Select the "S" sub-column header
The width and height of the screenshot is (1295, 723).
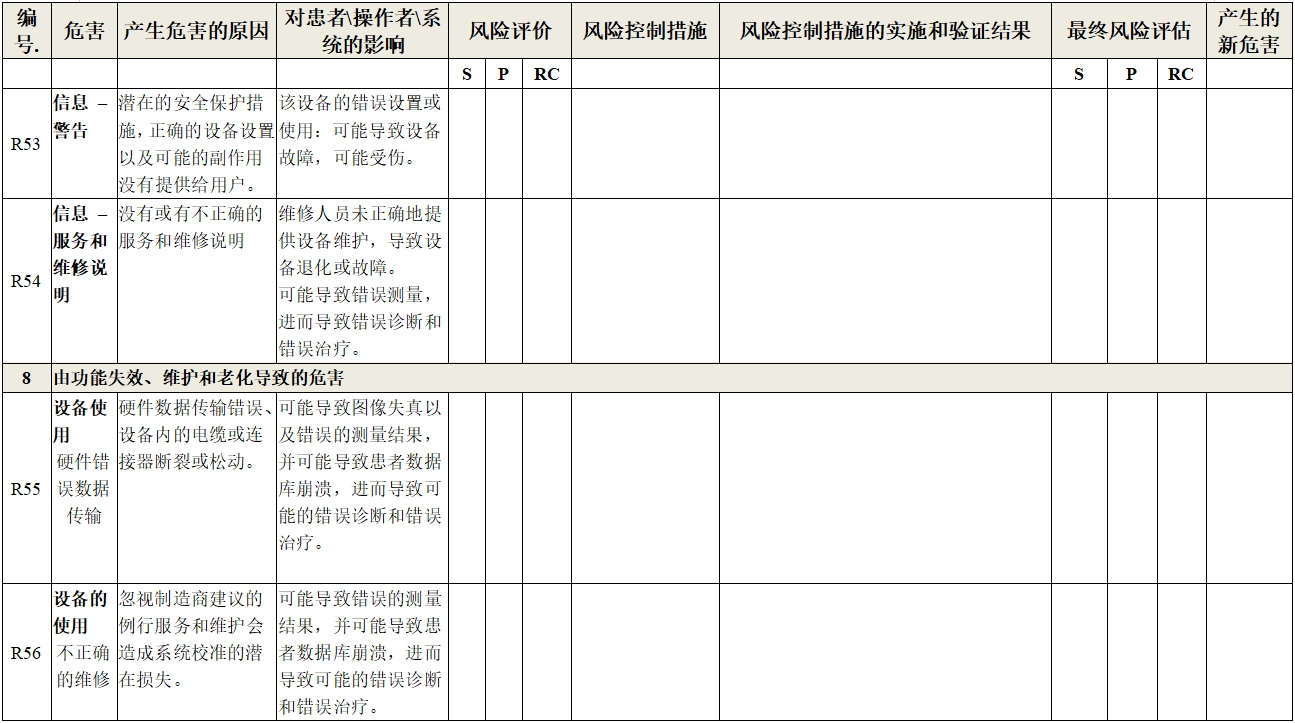(x=467, y=73)
